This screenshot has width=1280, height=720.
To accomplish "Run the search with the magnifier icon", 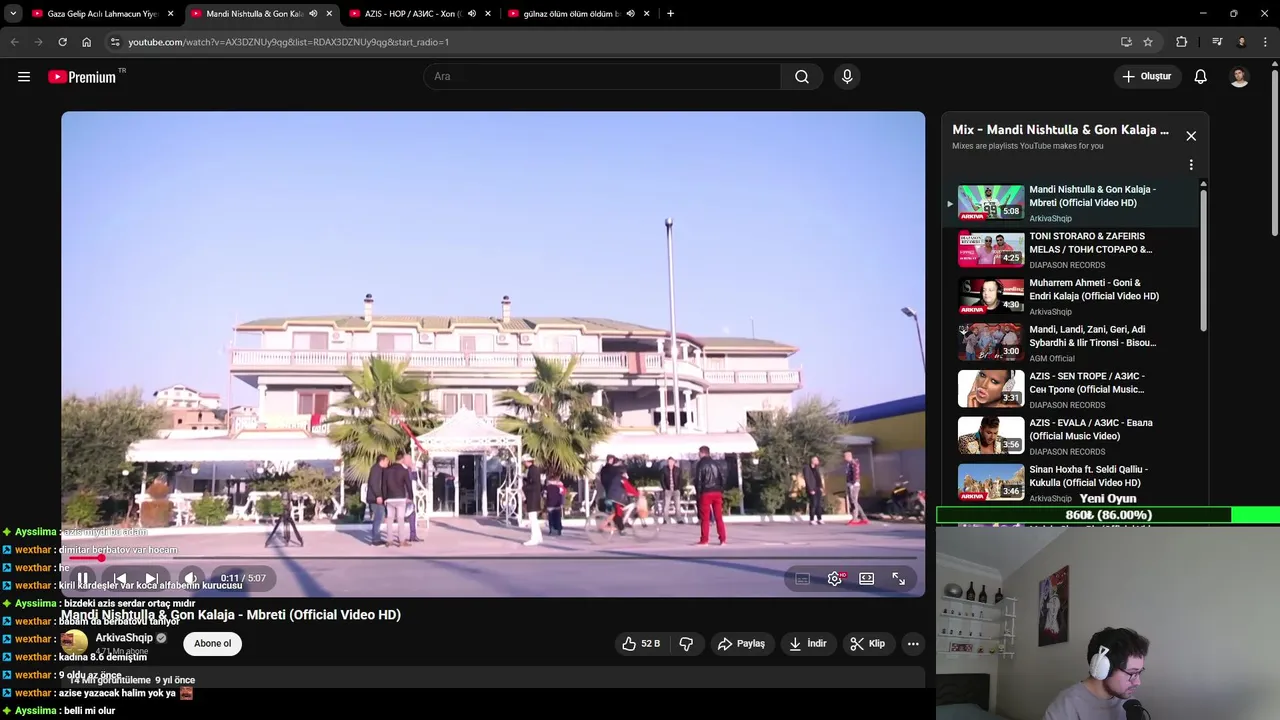I will (x=802, y=77).
